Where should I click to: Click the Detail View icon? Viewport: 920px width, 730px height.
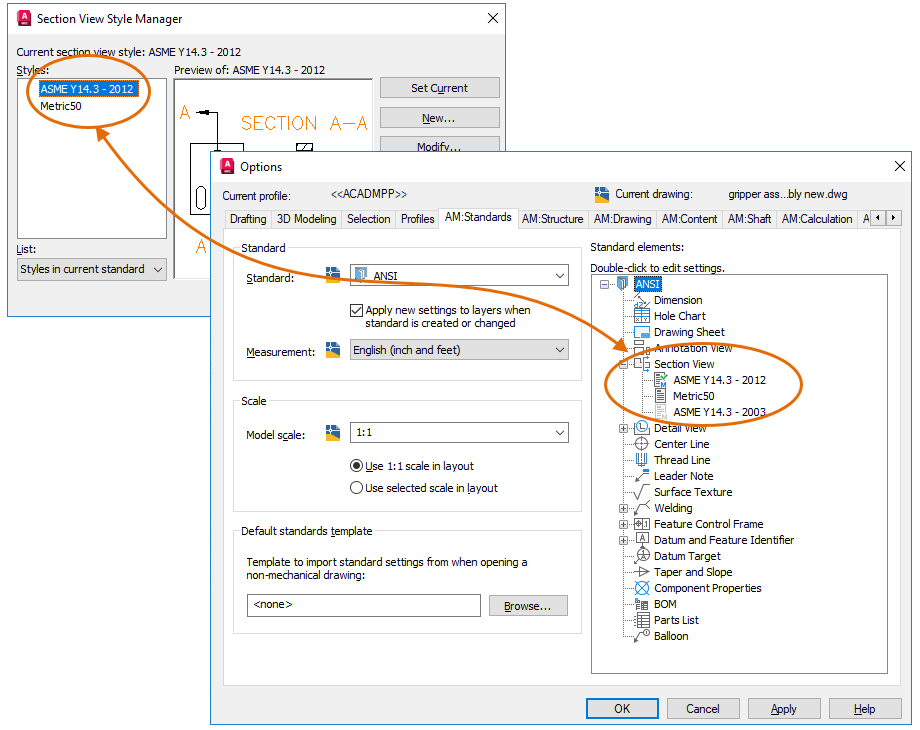tap(641, 428)
